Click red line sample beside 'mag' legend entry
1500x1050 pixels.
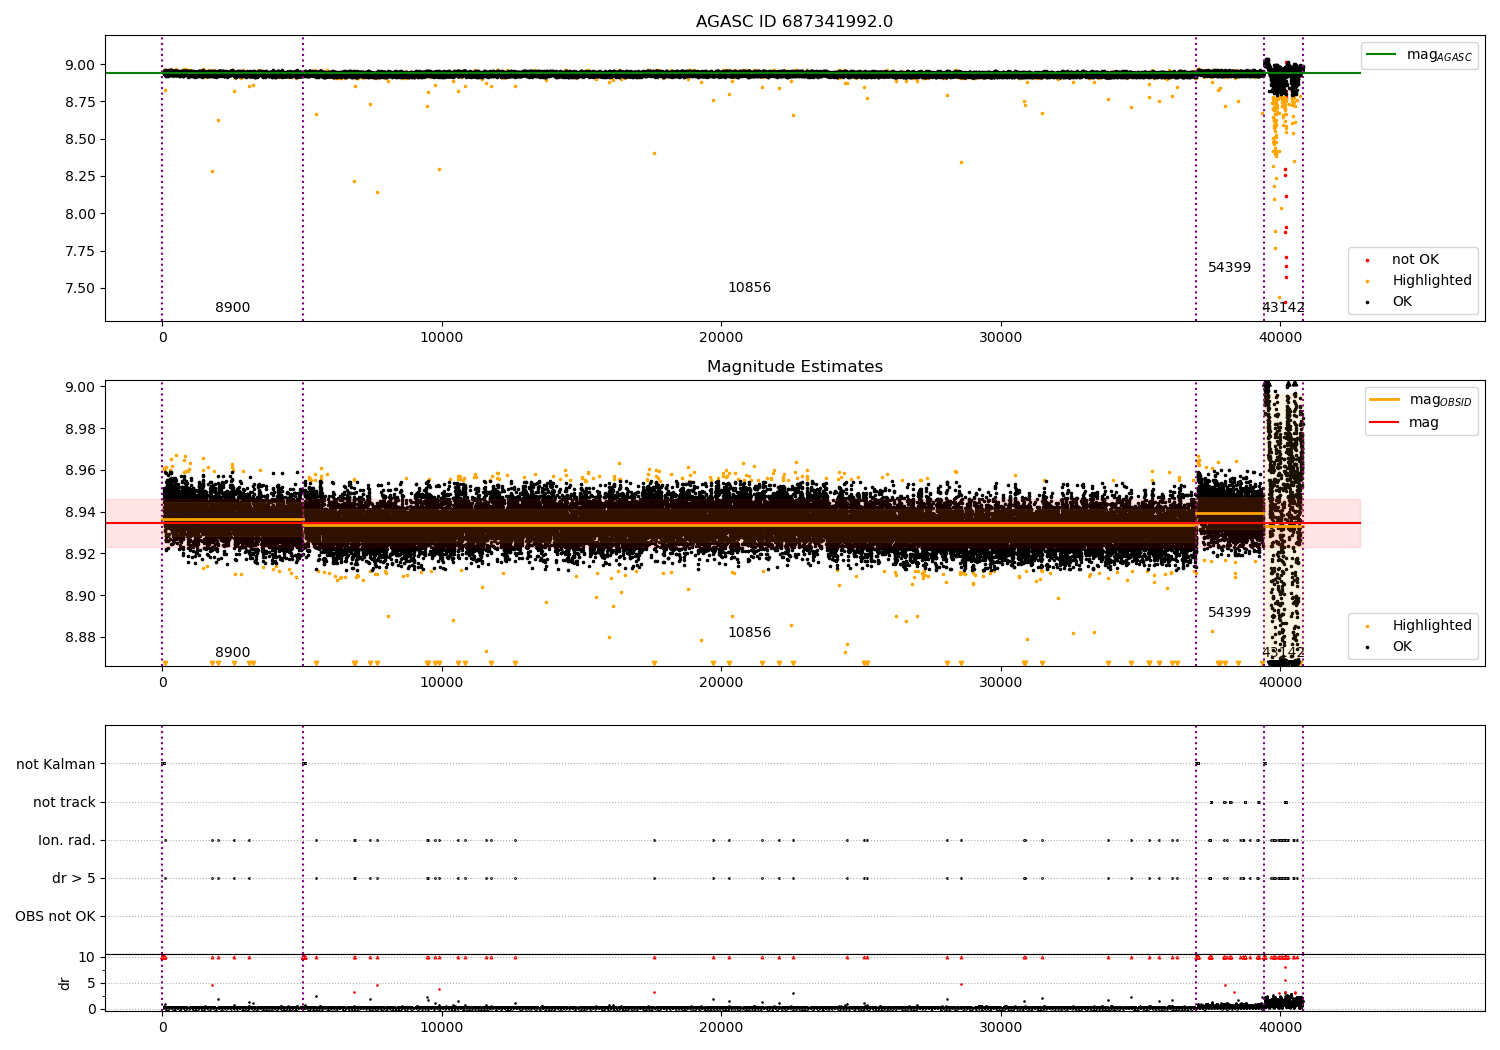[x=1385, y=423]
